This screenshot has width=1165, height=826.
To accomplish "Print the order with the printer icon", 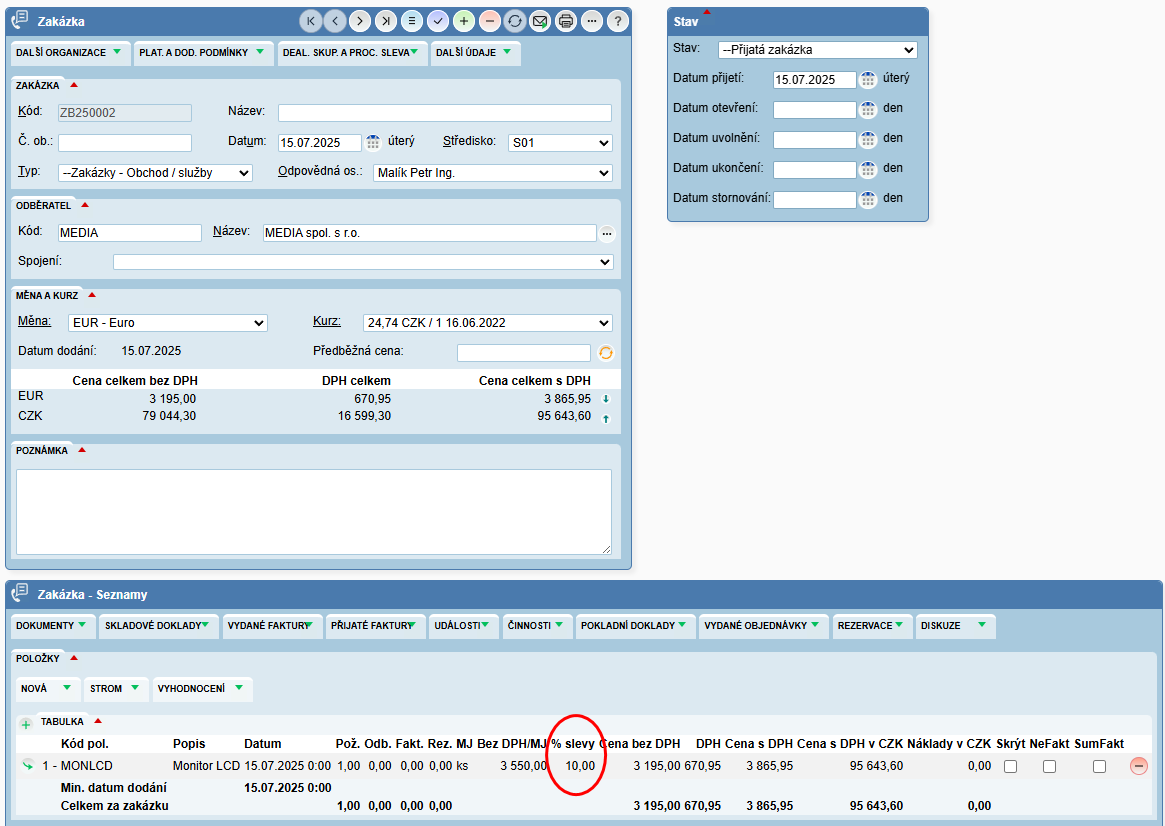I will click(x=567, y=21).
